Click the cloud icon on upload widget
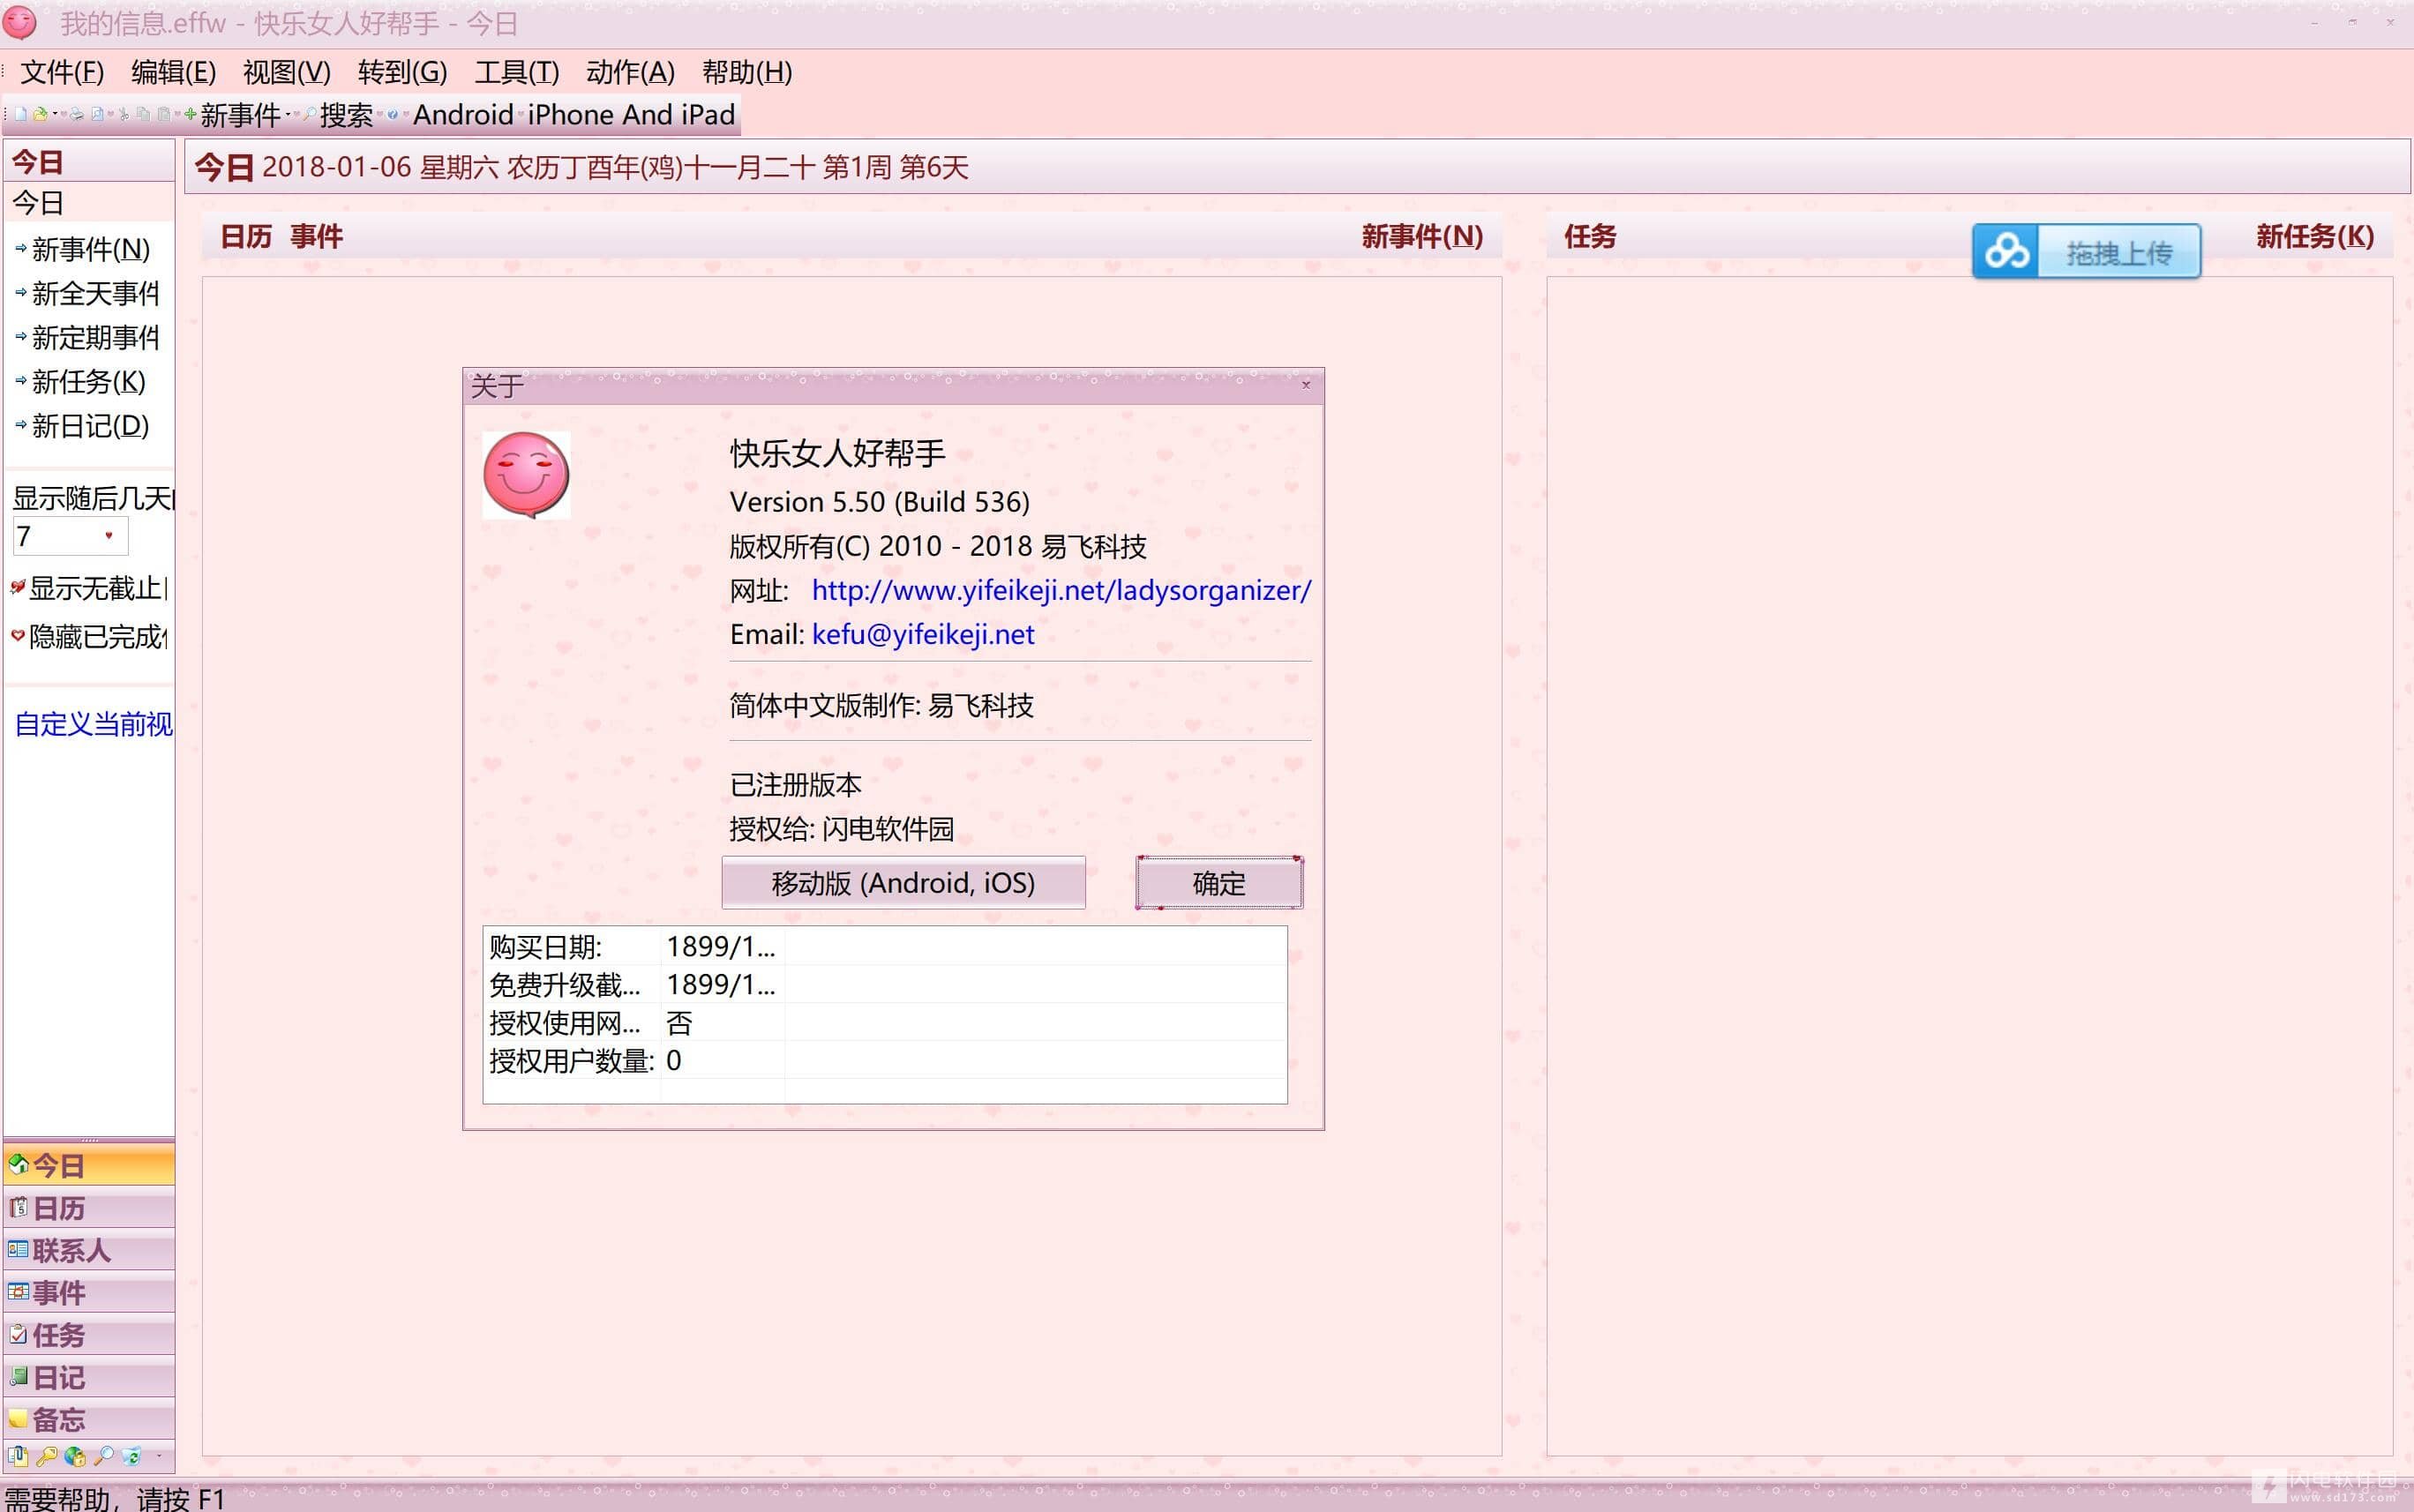Viewport: 2414px width, 1512px height. [x=2006, y=251]
